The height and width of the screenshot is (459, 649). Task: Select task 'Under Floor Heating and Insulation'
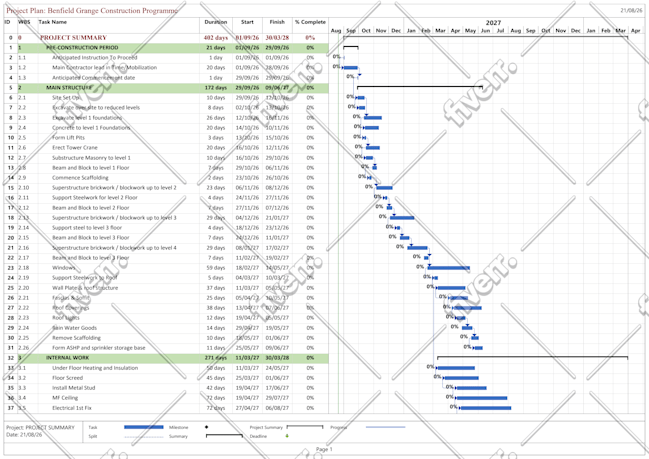click(x=95, y=368)
